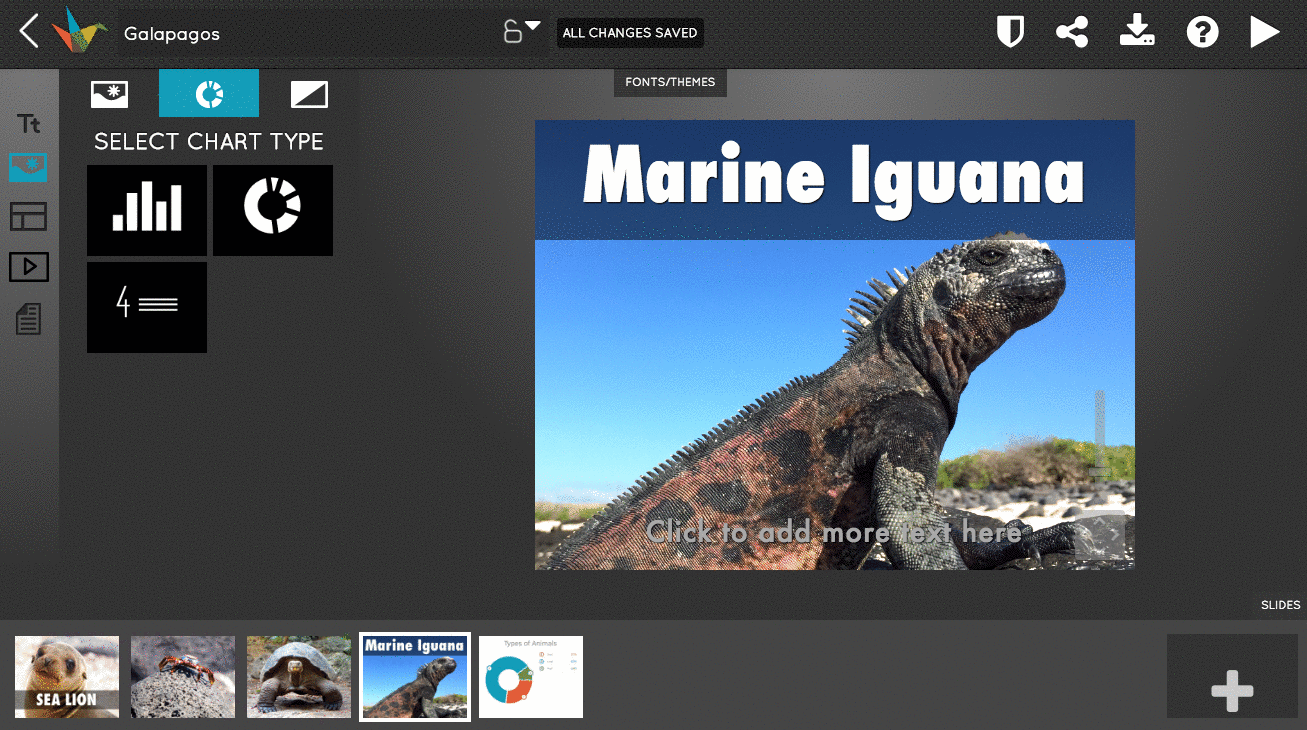Click the back arrow in header
Image resolution: width=1307 pixels, height=730 pixels.
coord(29,32)
